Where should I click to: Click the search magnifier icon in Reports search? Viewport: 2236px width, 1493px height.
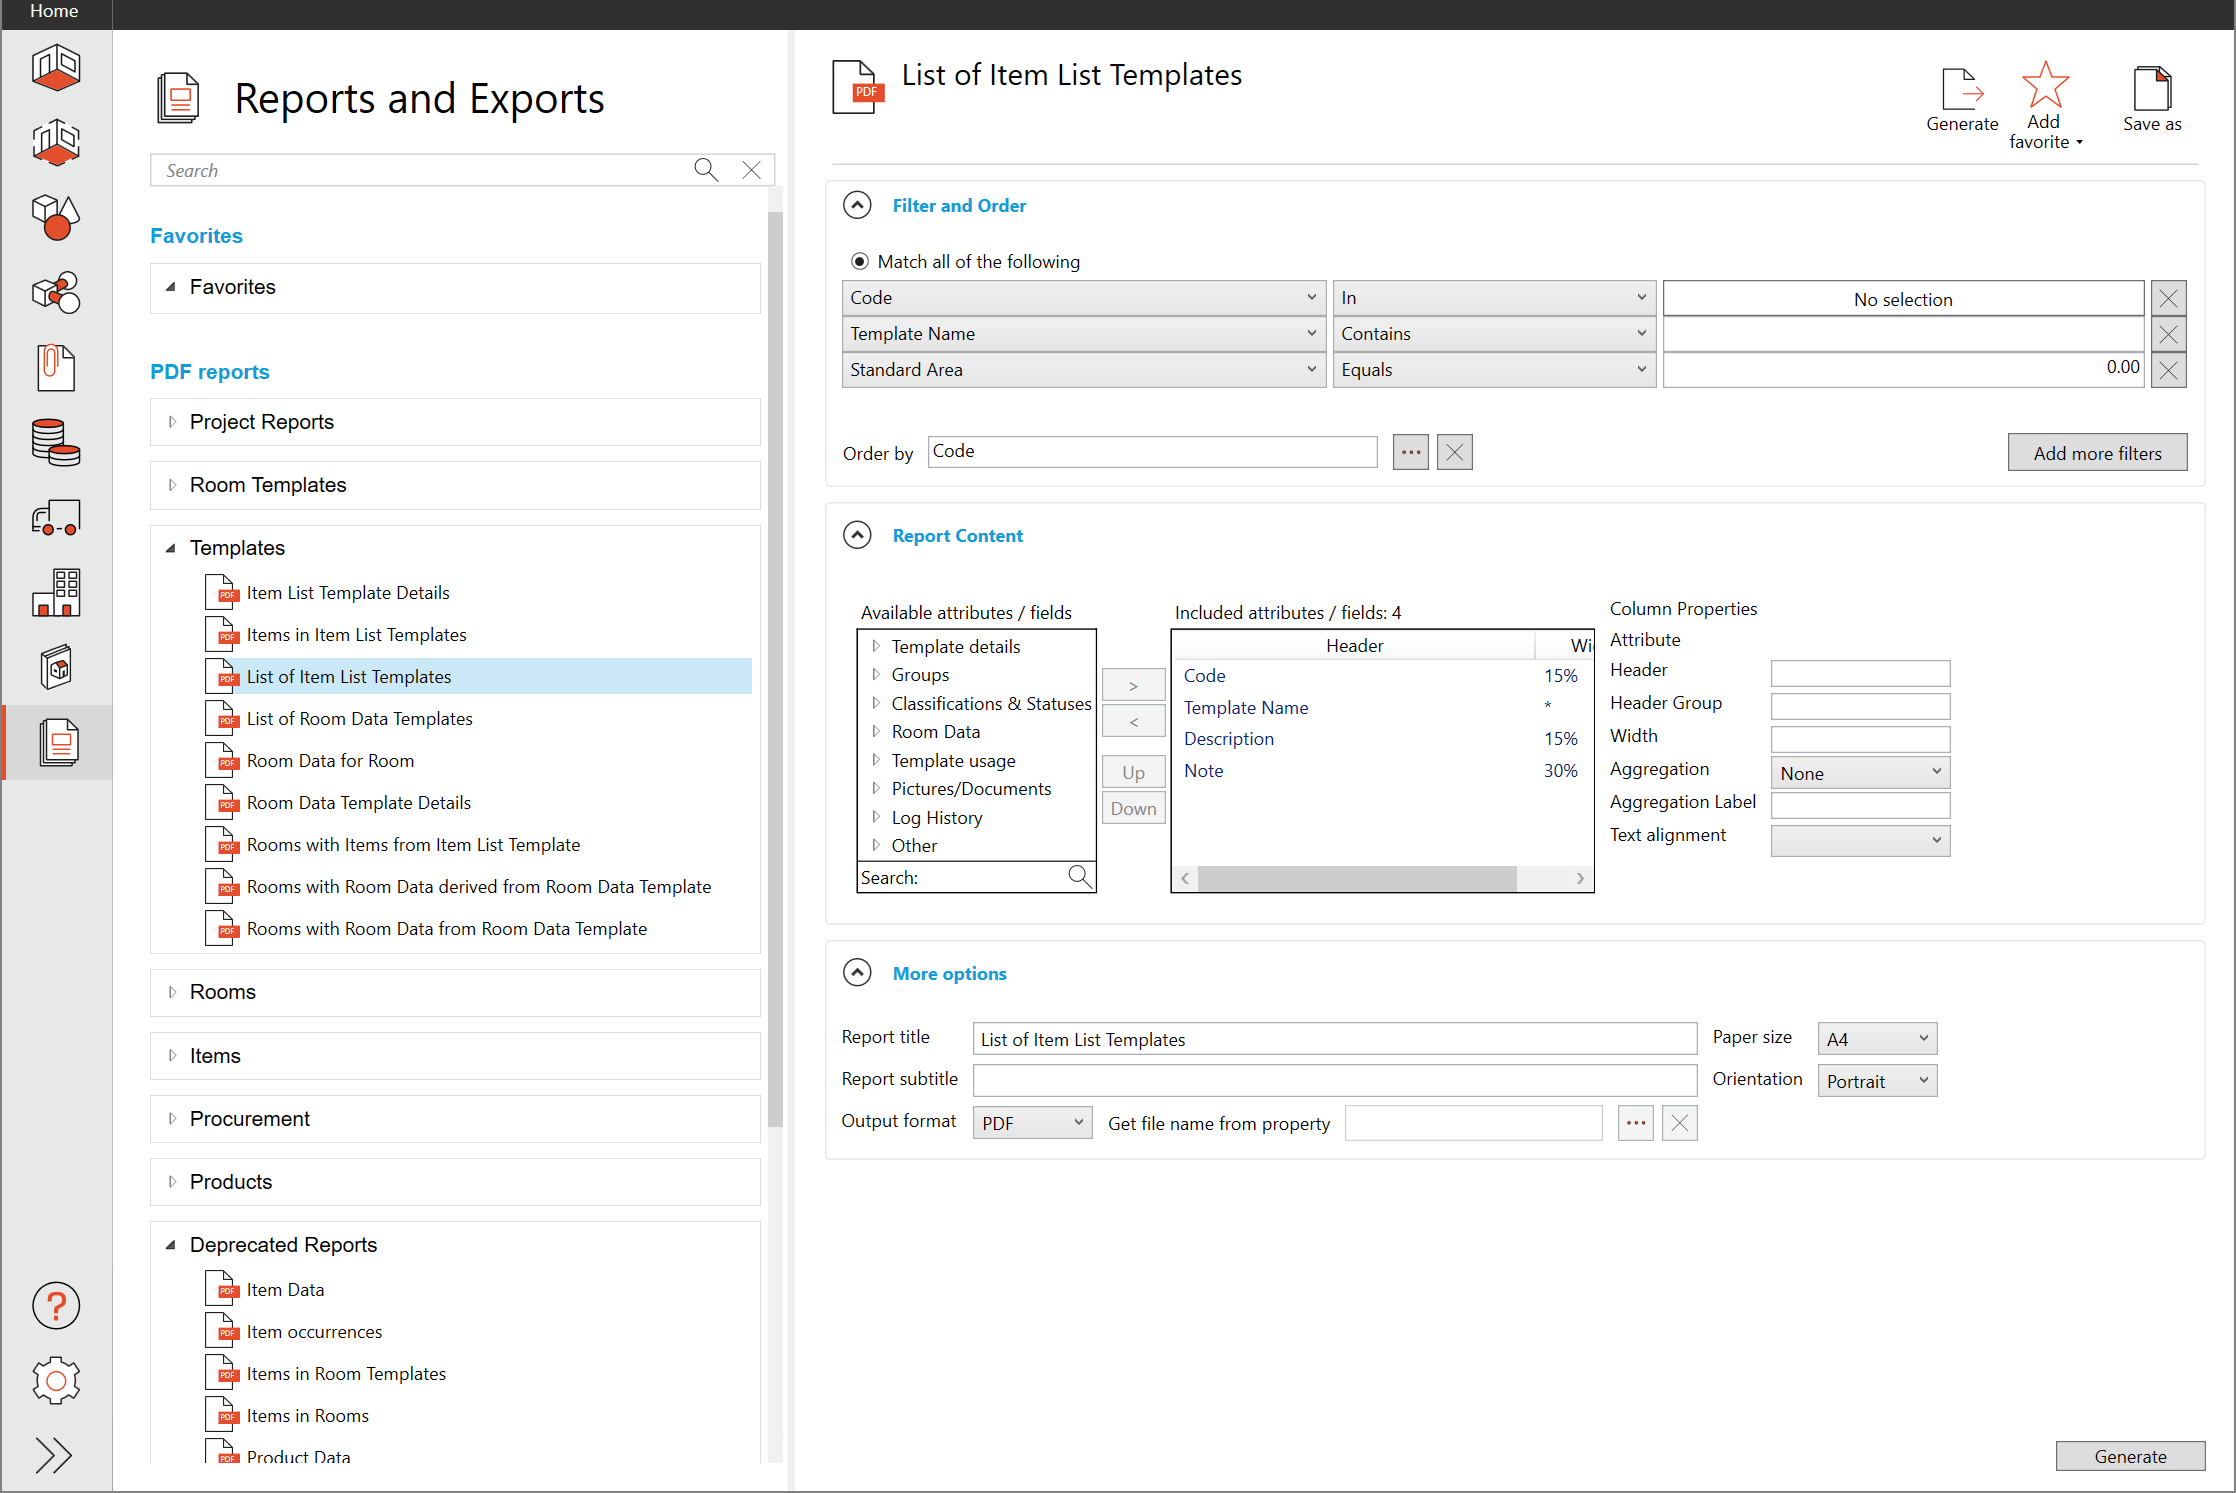tap(706, 170)
